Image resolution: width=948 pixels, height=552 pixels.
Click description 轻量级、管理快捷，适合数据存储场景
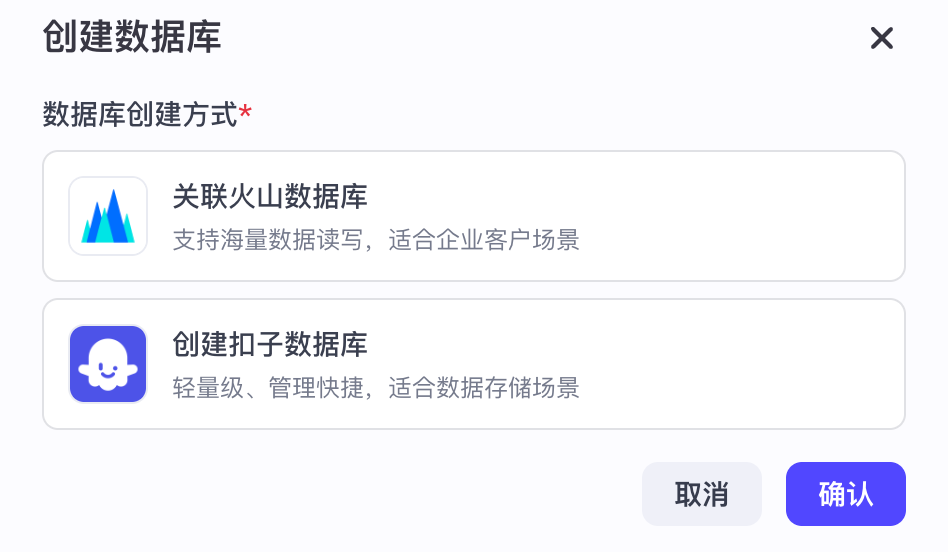pyautogui.click(x=376, y=388)
